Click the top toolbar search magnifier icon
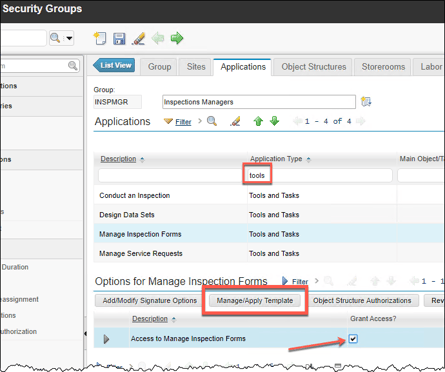The image size is (445, 372). (55, 38)
